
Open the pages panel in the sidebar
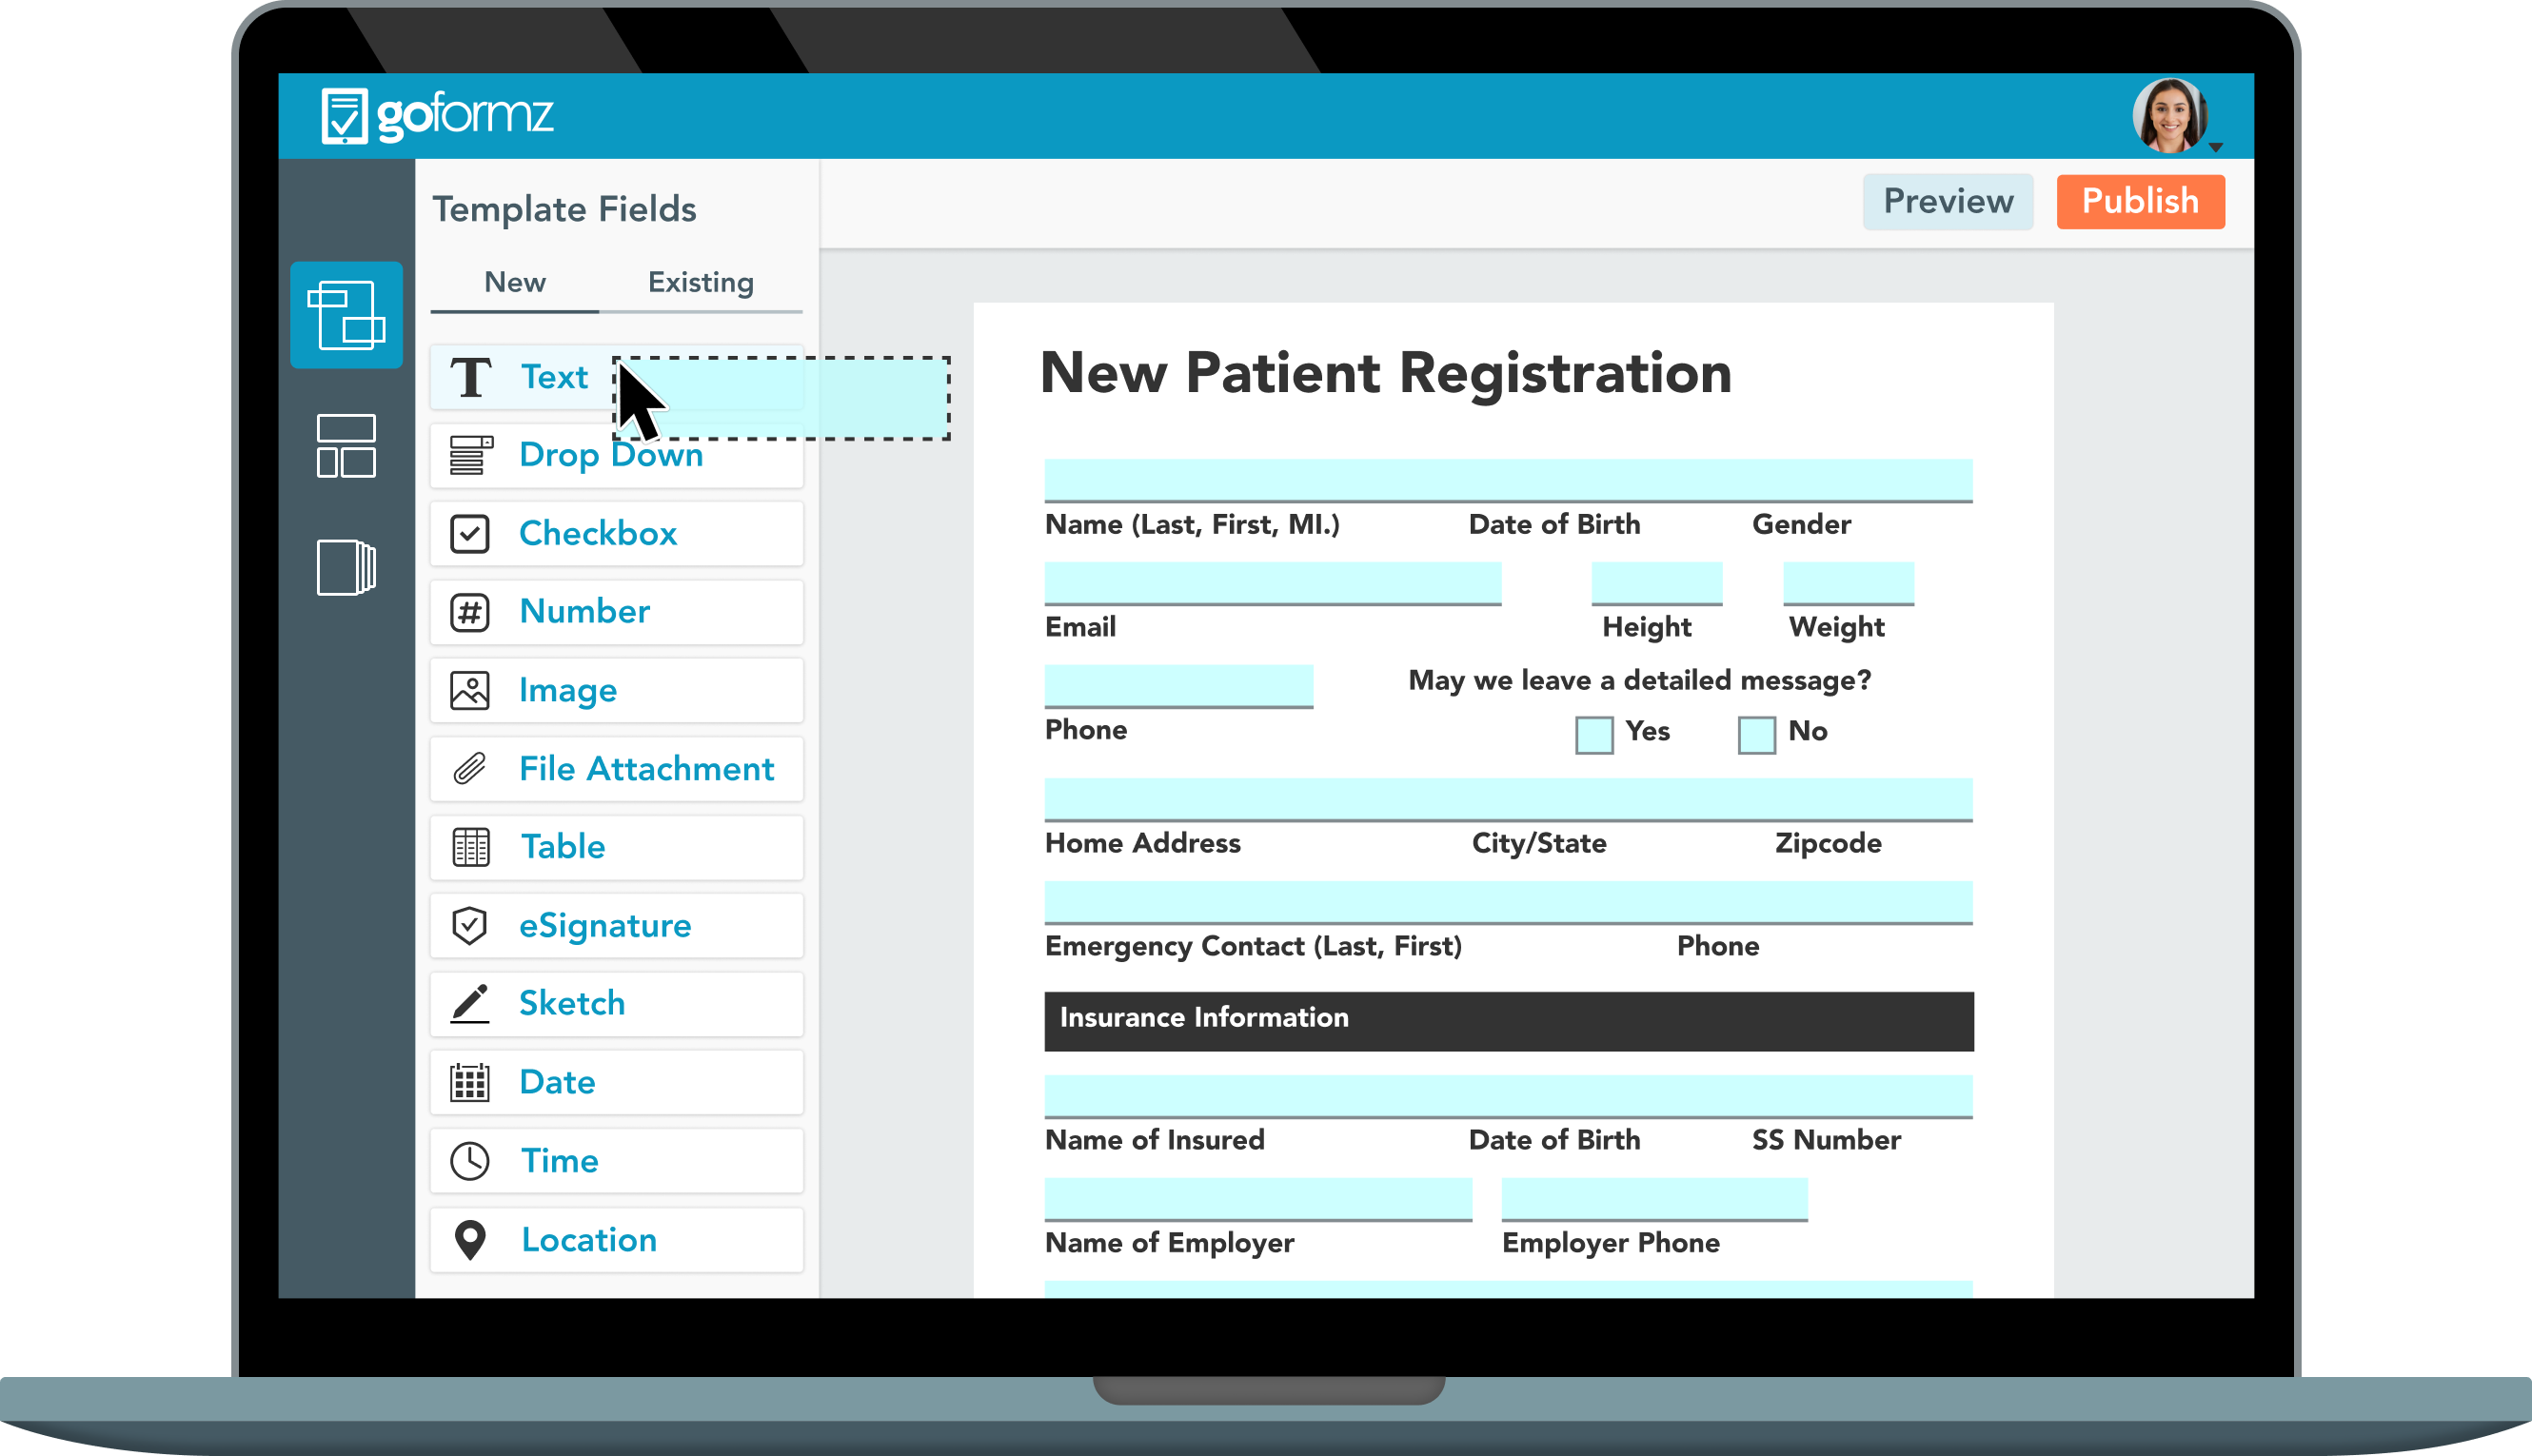[x=346, y=565]
